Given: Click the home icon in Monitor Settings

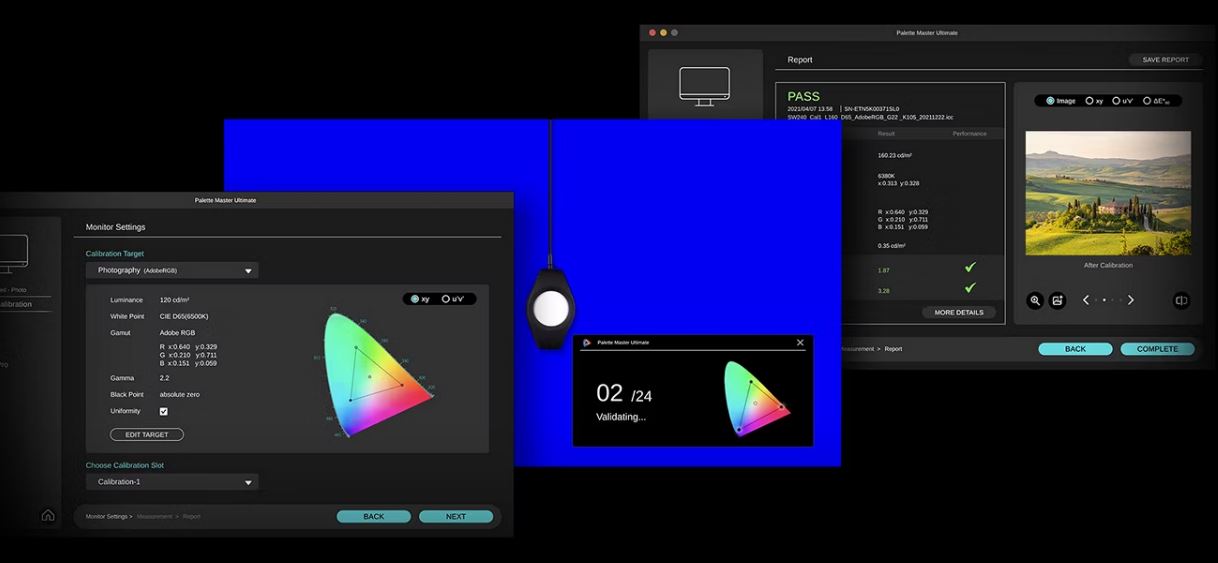Looking at the screenshot, I should [48, 515].
